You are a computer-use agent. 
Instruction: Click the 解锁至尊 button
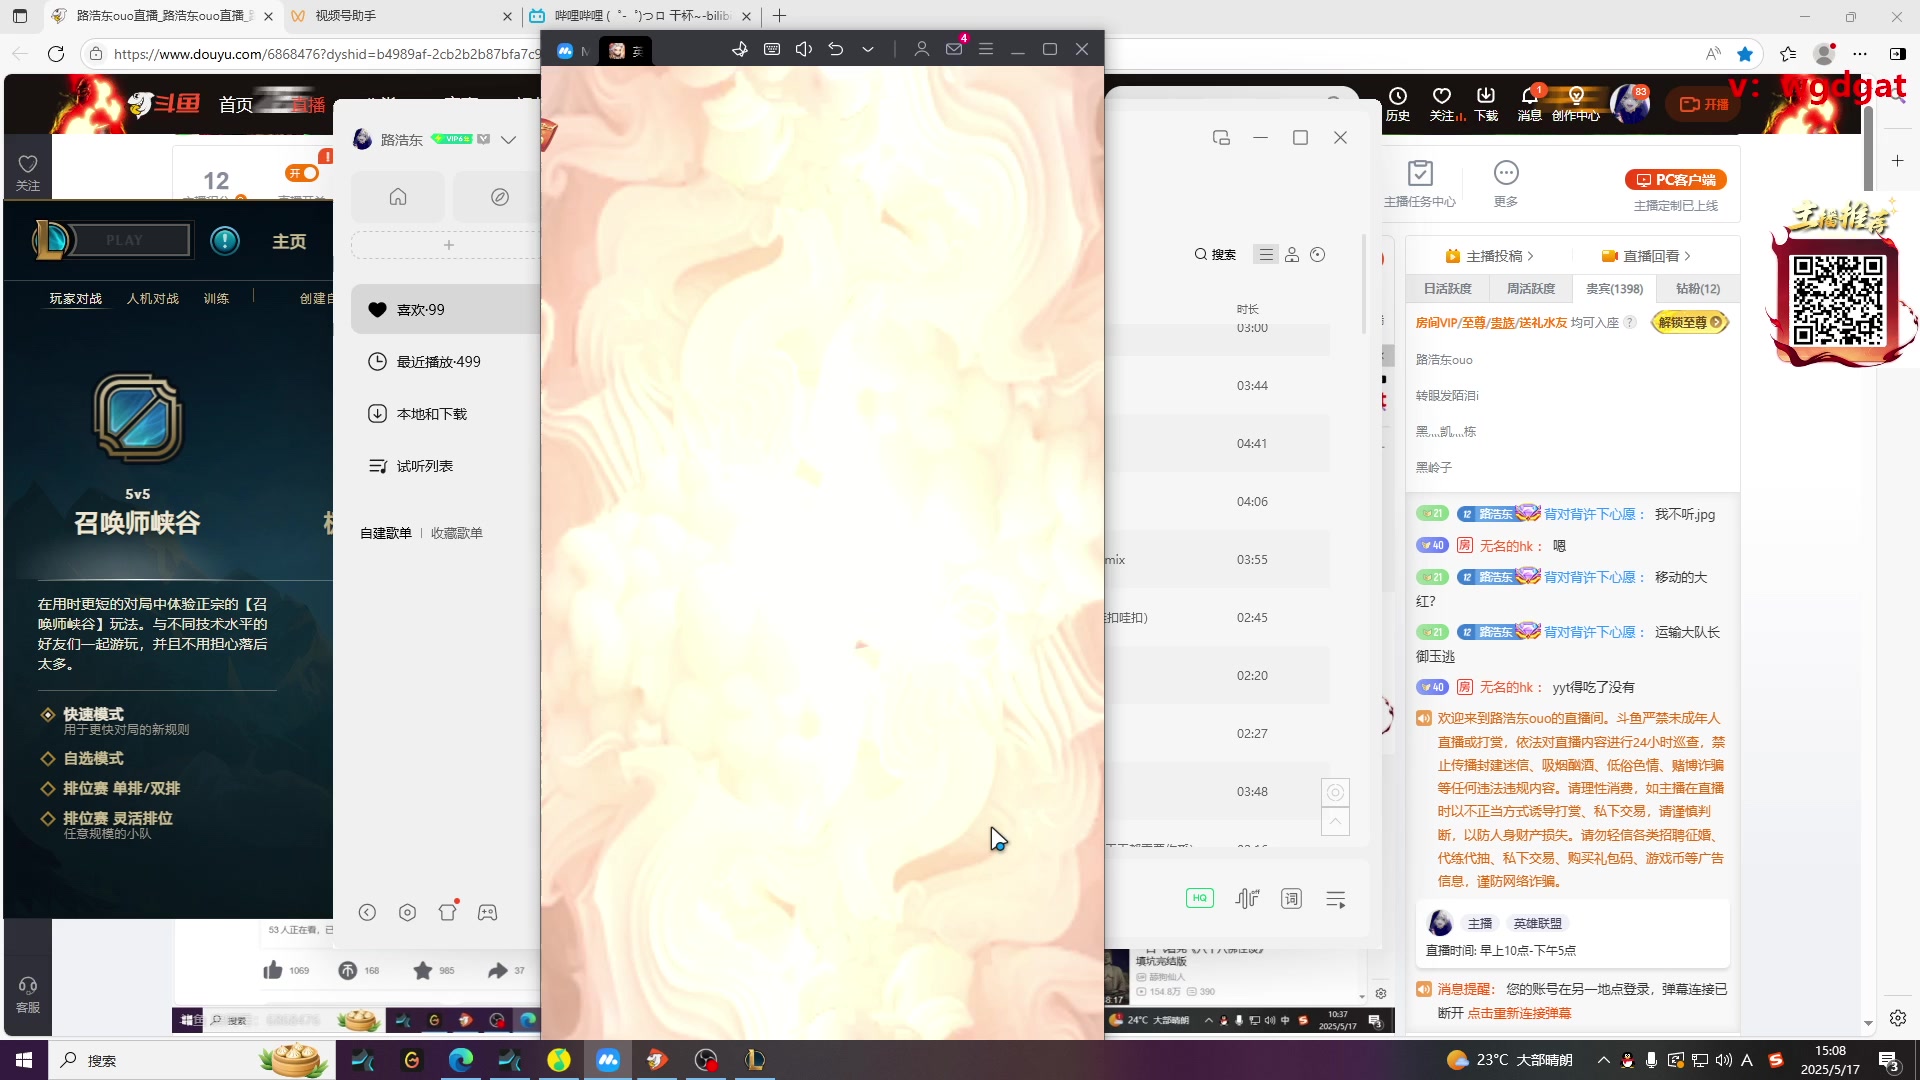click(x=1690, y=322)
